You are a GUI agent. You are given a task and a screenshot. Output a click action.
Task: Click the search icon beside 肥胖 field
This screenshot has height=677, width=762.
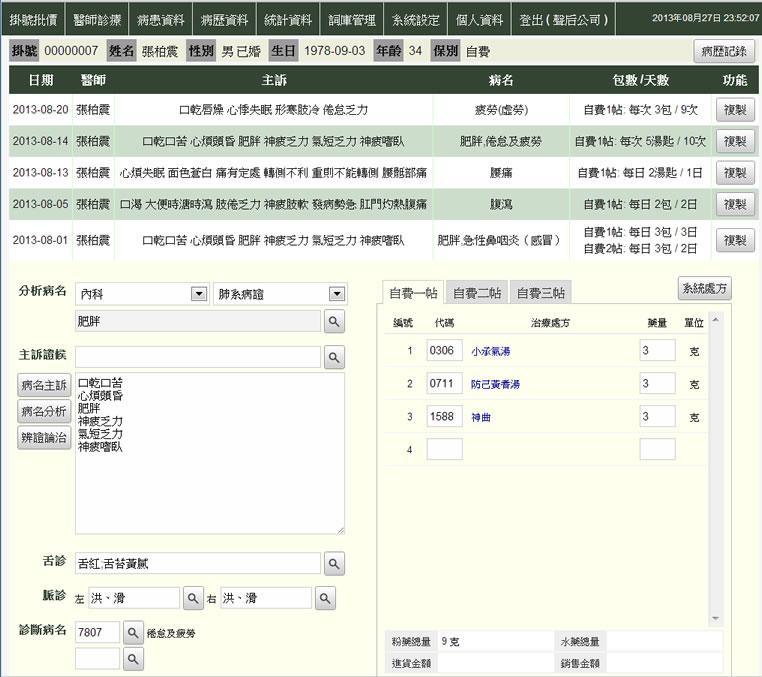pos(334,321)
